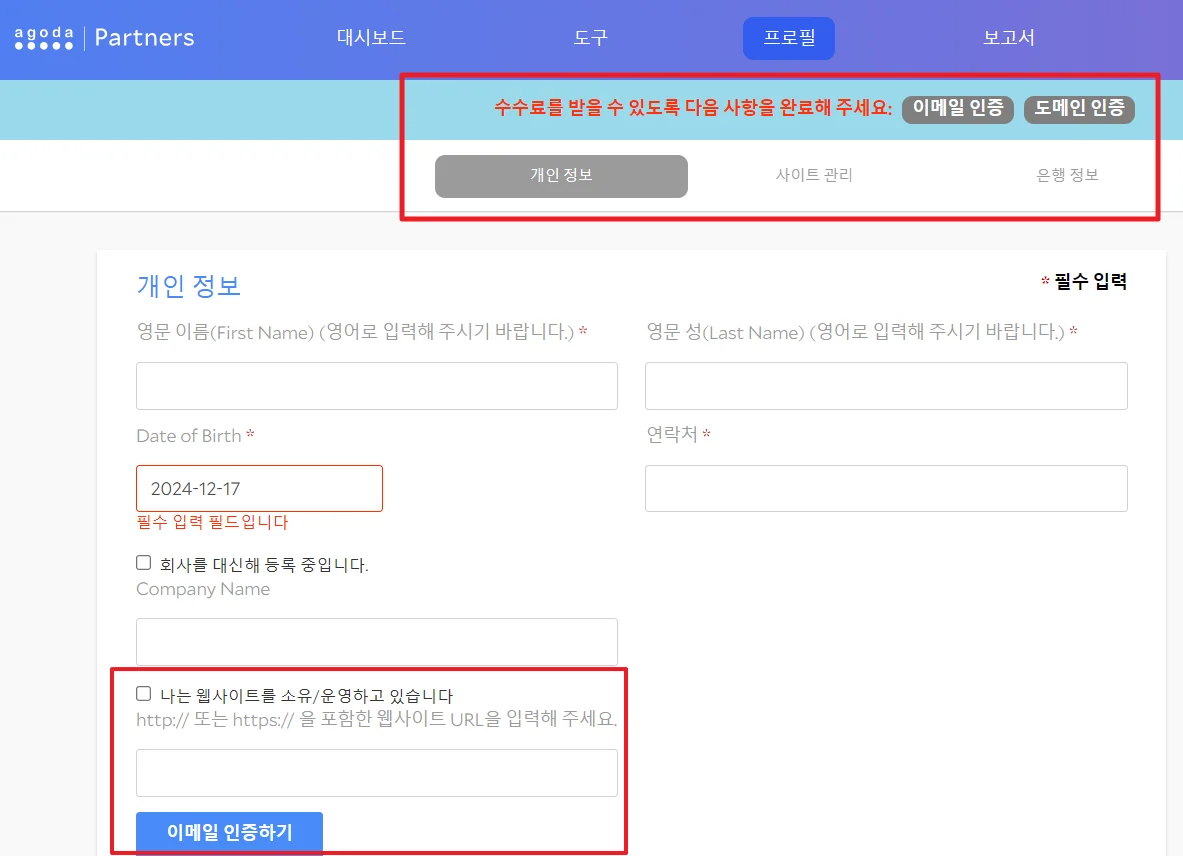
Task: Click the 연락처 phone number field
Action: pos(886,488)
